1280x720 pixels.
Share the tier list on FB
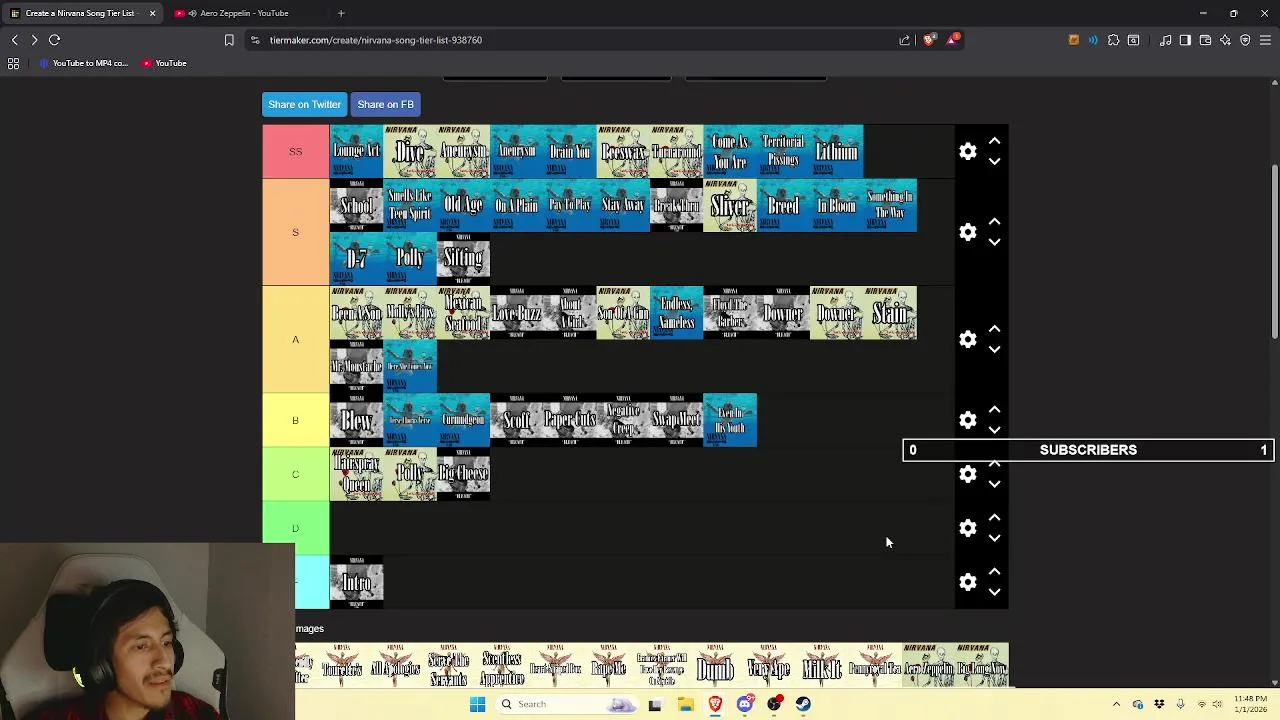[385, 104]
